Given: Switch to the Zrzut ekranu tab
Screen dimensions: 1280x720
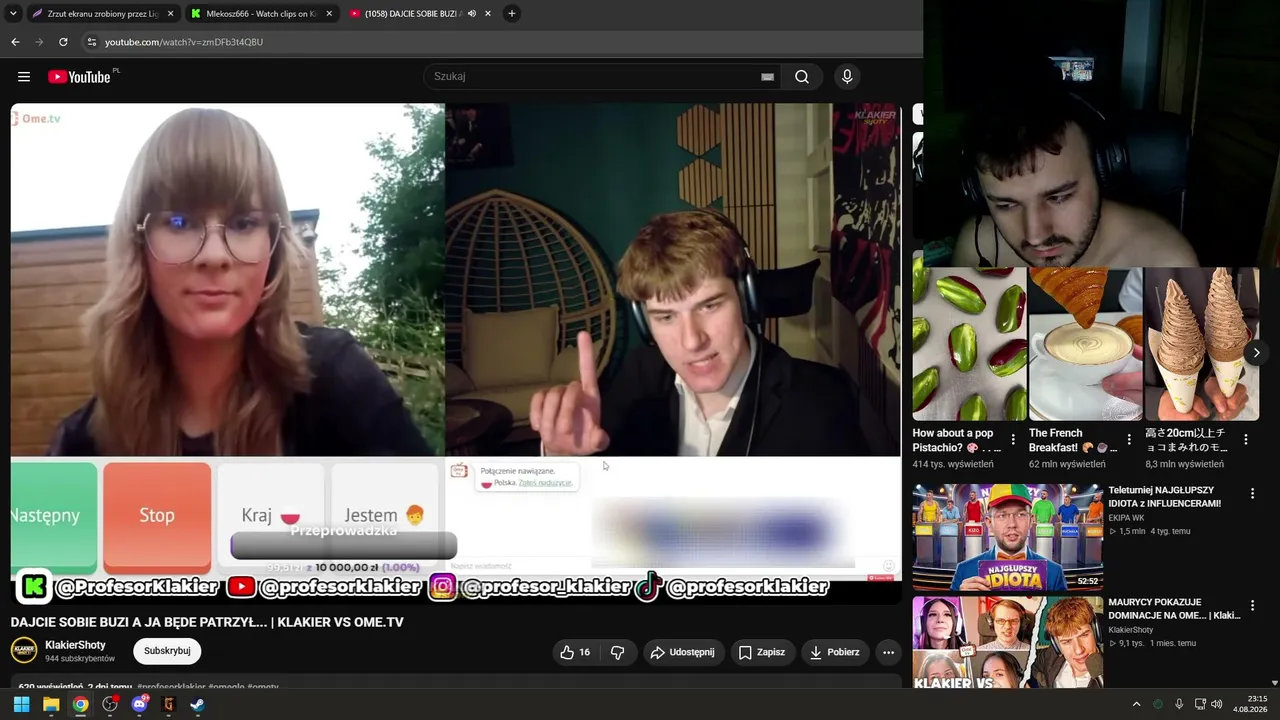Looking at the screenshot, I should pyautogui.click(x=103, y=14).
